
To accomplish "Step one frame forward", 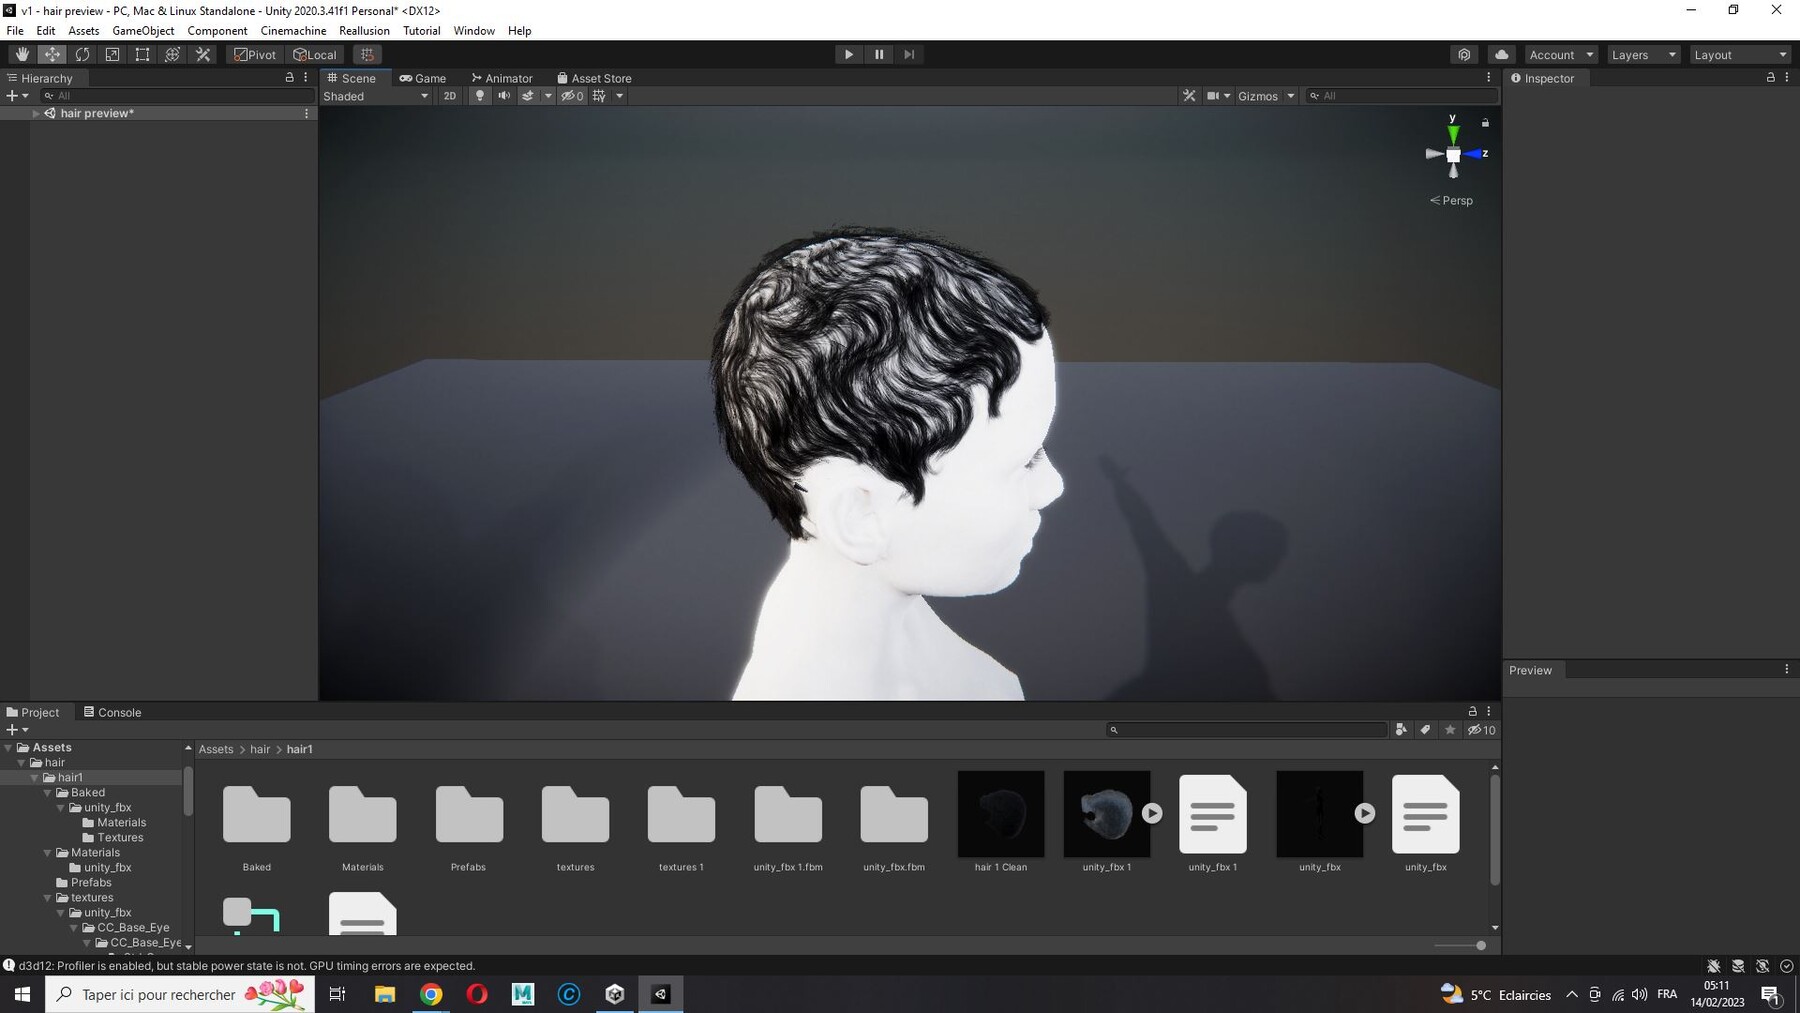I will point(909,55).
